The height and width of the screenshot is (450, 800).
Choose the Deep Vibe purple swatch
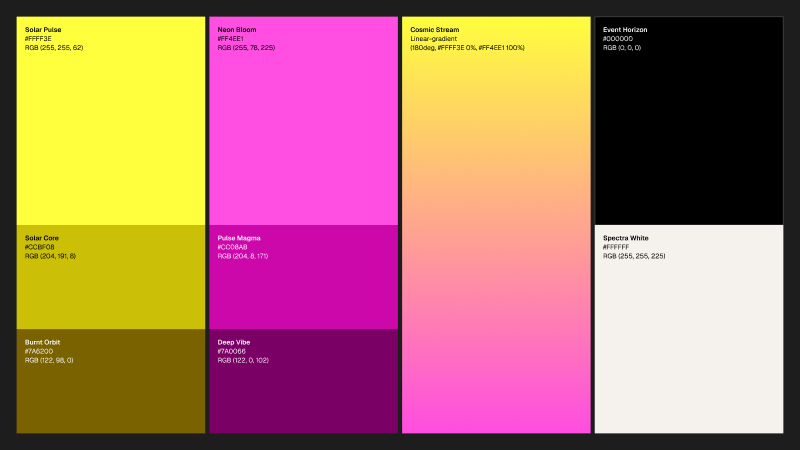pyautogui.click(x=304, y=381)
